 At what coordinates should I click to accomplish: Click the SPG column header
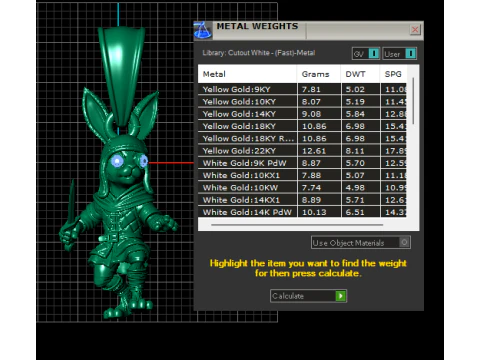(x=393, y=74)
